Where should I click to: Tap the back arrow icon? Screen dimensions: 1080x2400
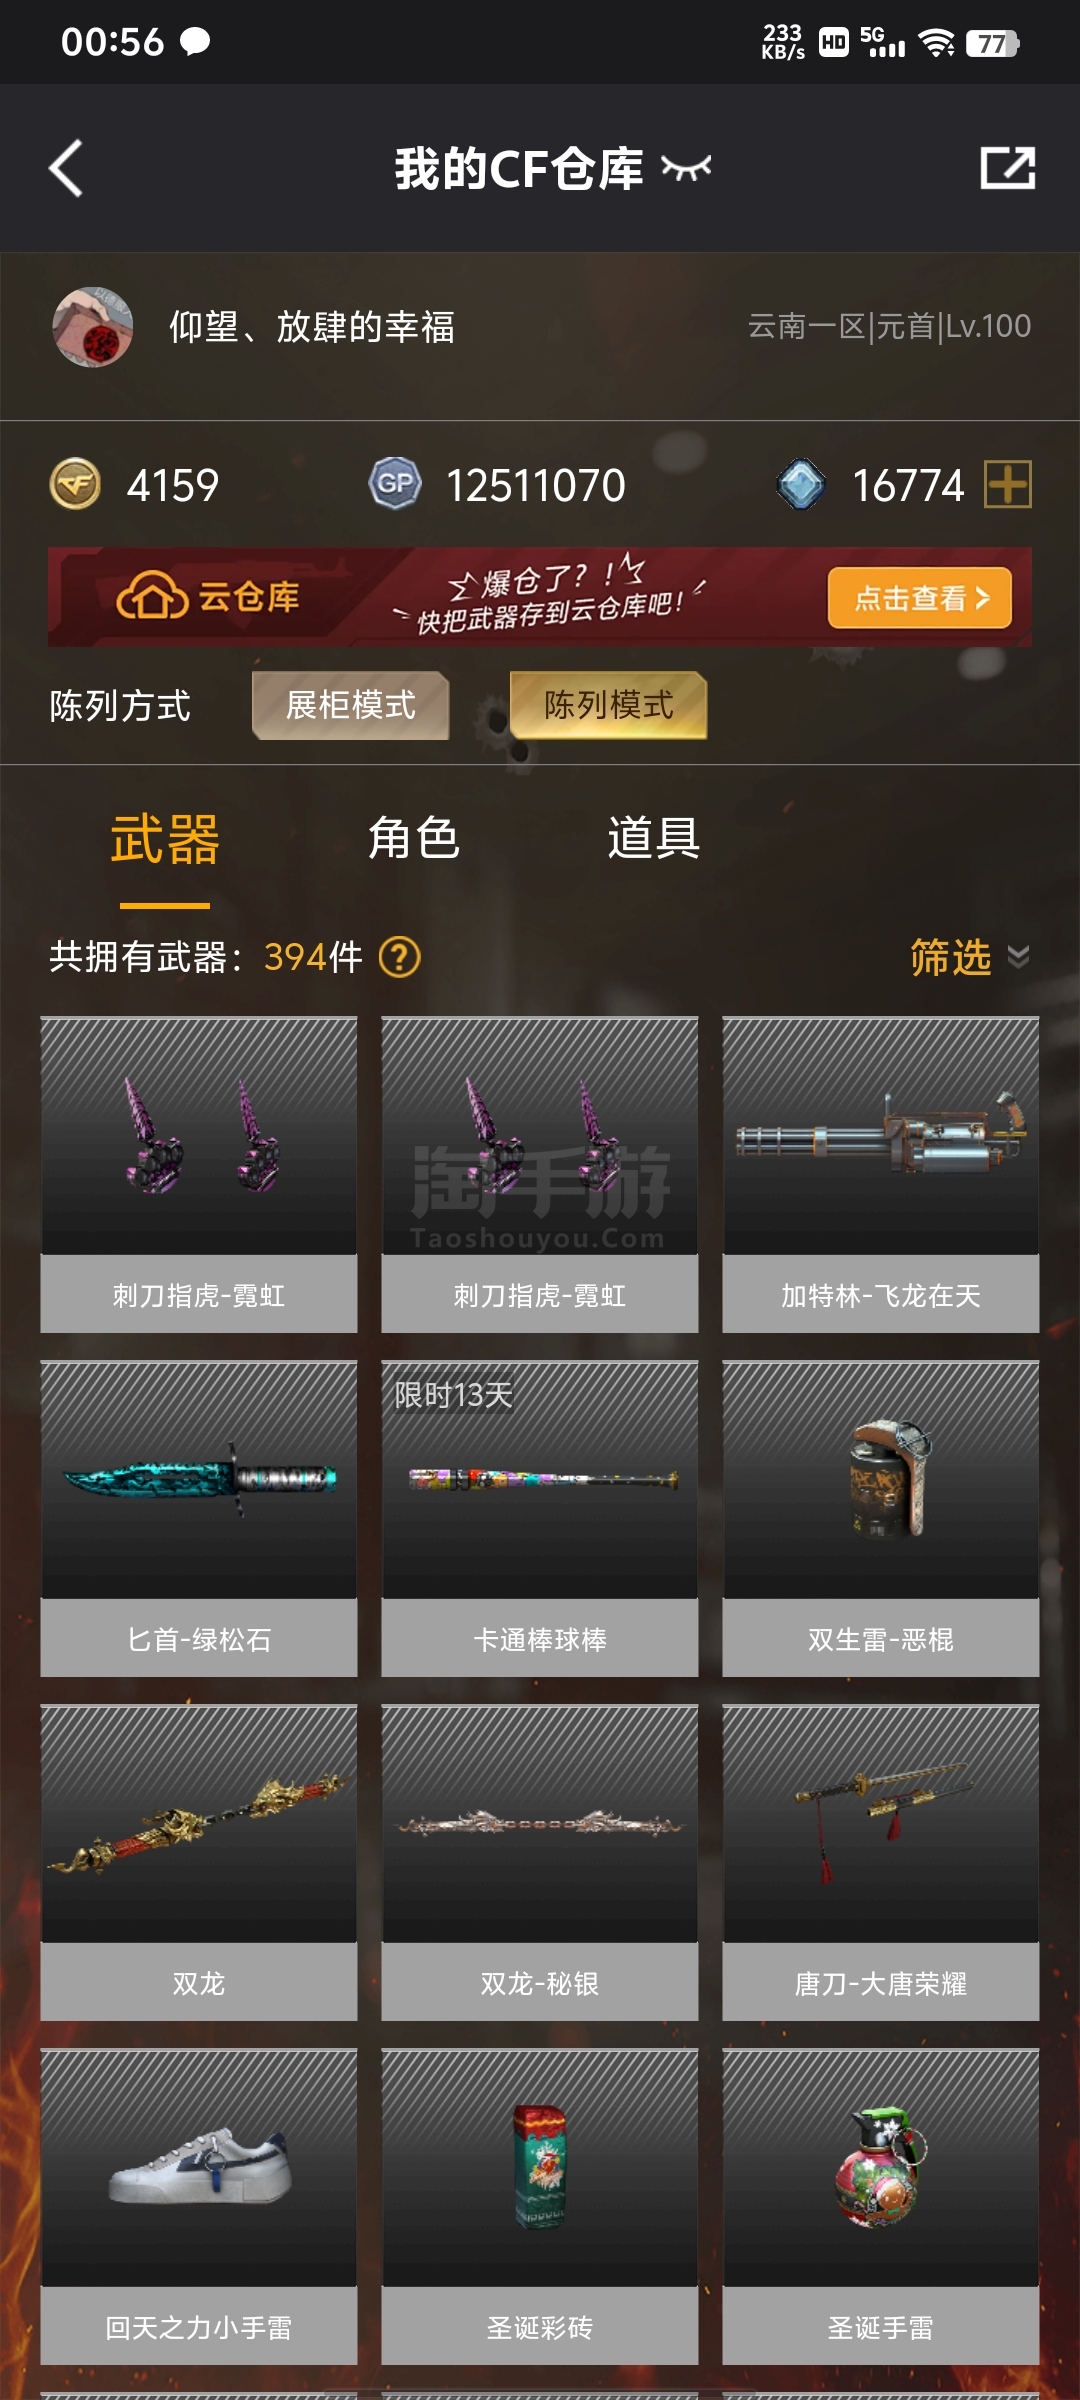click(x=66, y=168)
